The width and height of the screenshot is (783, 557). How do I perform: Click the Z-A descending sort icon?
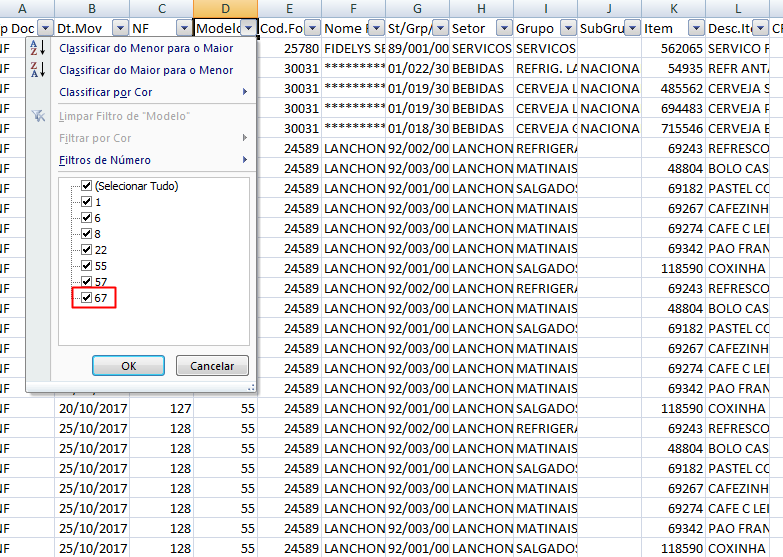(37, 70)
